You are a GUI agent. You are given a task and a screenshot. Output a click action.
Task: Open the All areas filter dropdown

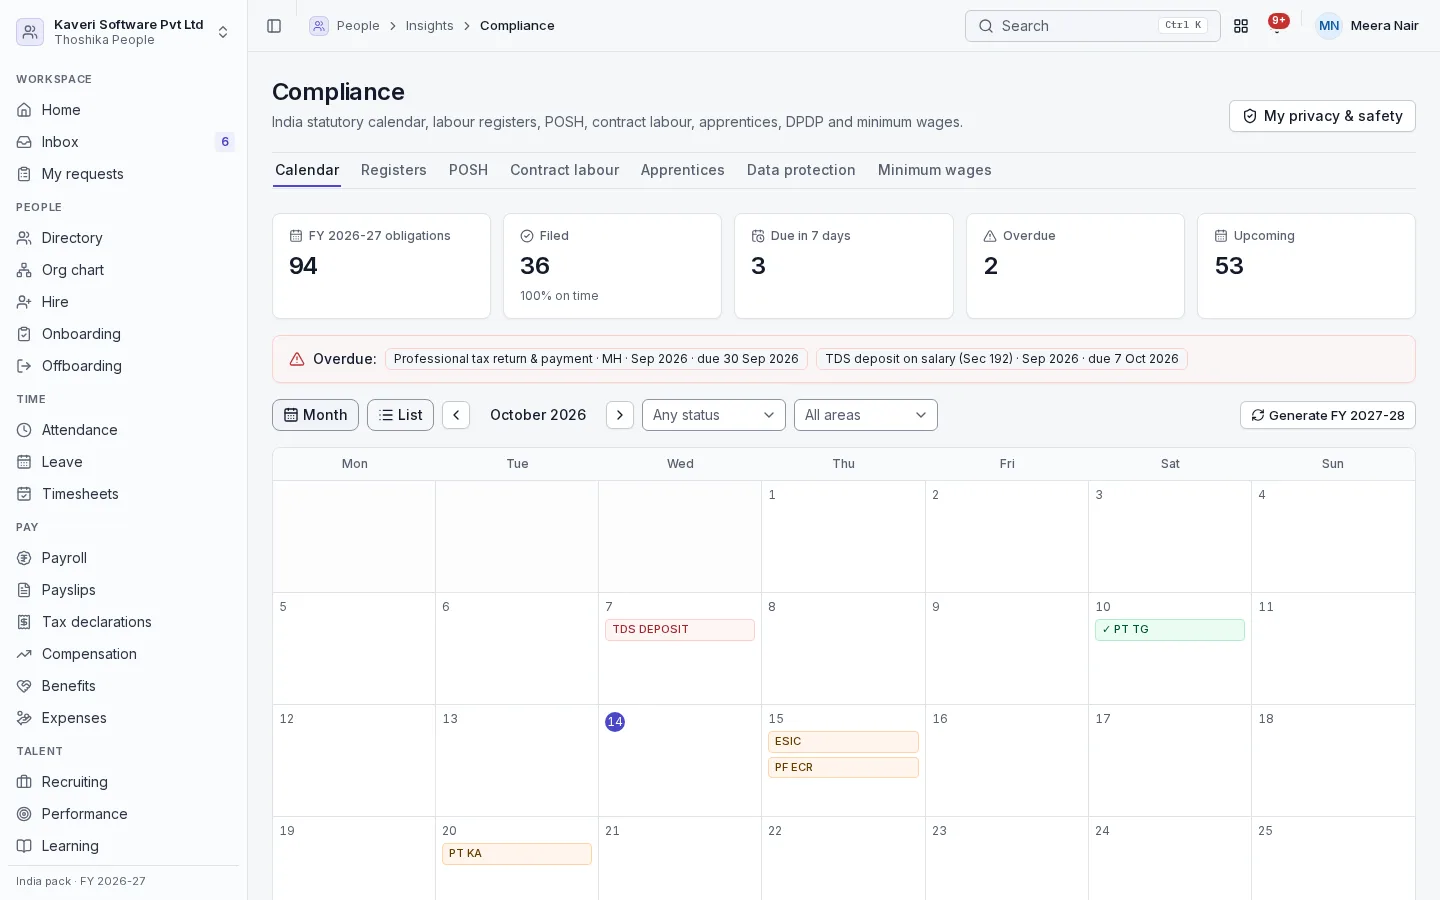coord(865,415)
